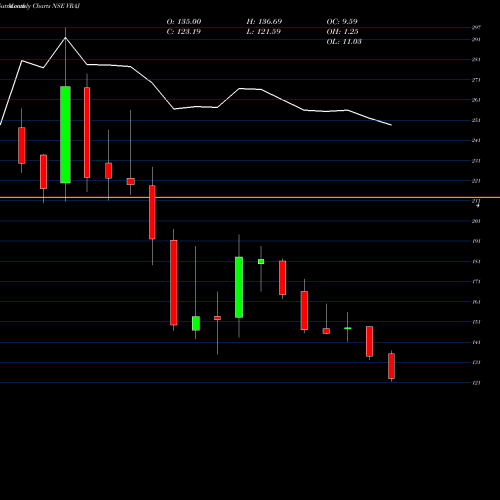
Task: Click the 121 price axis label
Action: 476,383
